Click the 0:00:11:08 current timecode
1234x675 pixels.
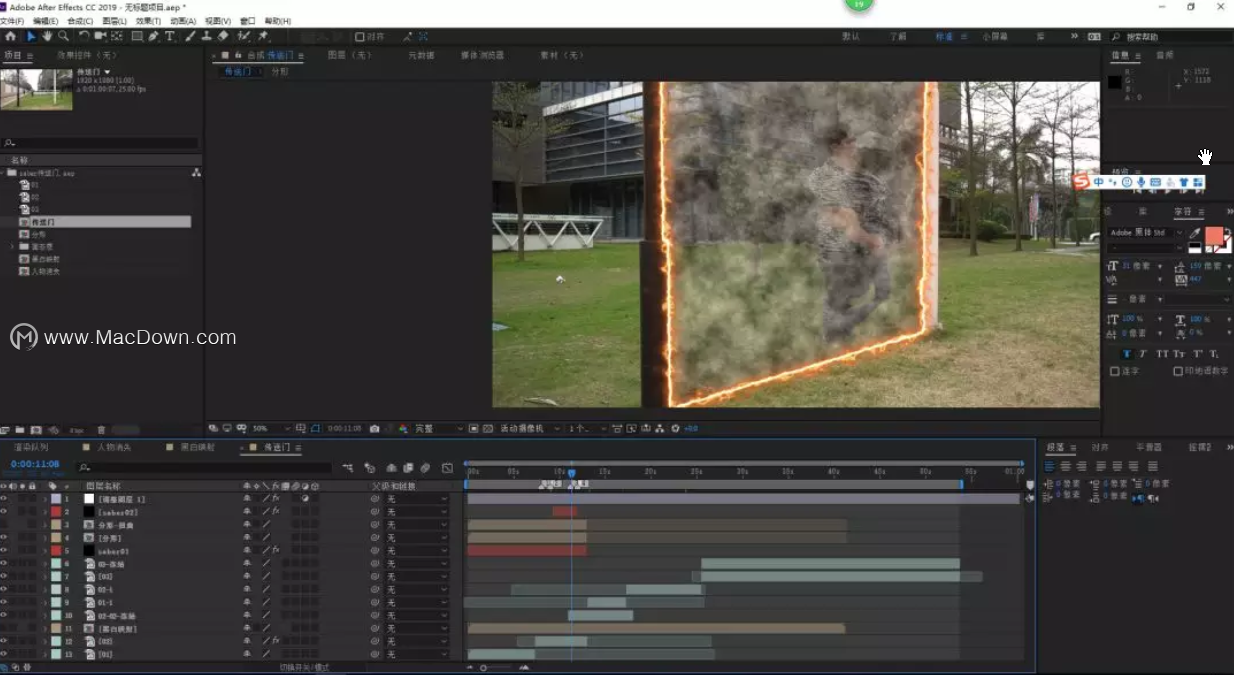(35, 464)
